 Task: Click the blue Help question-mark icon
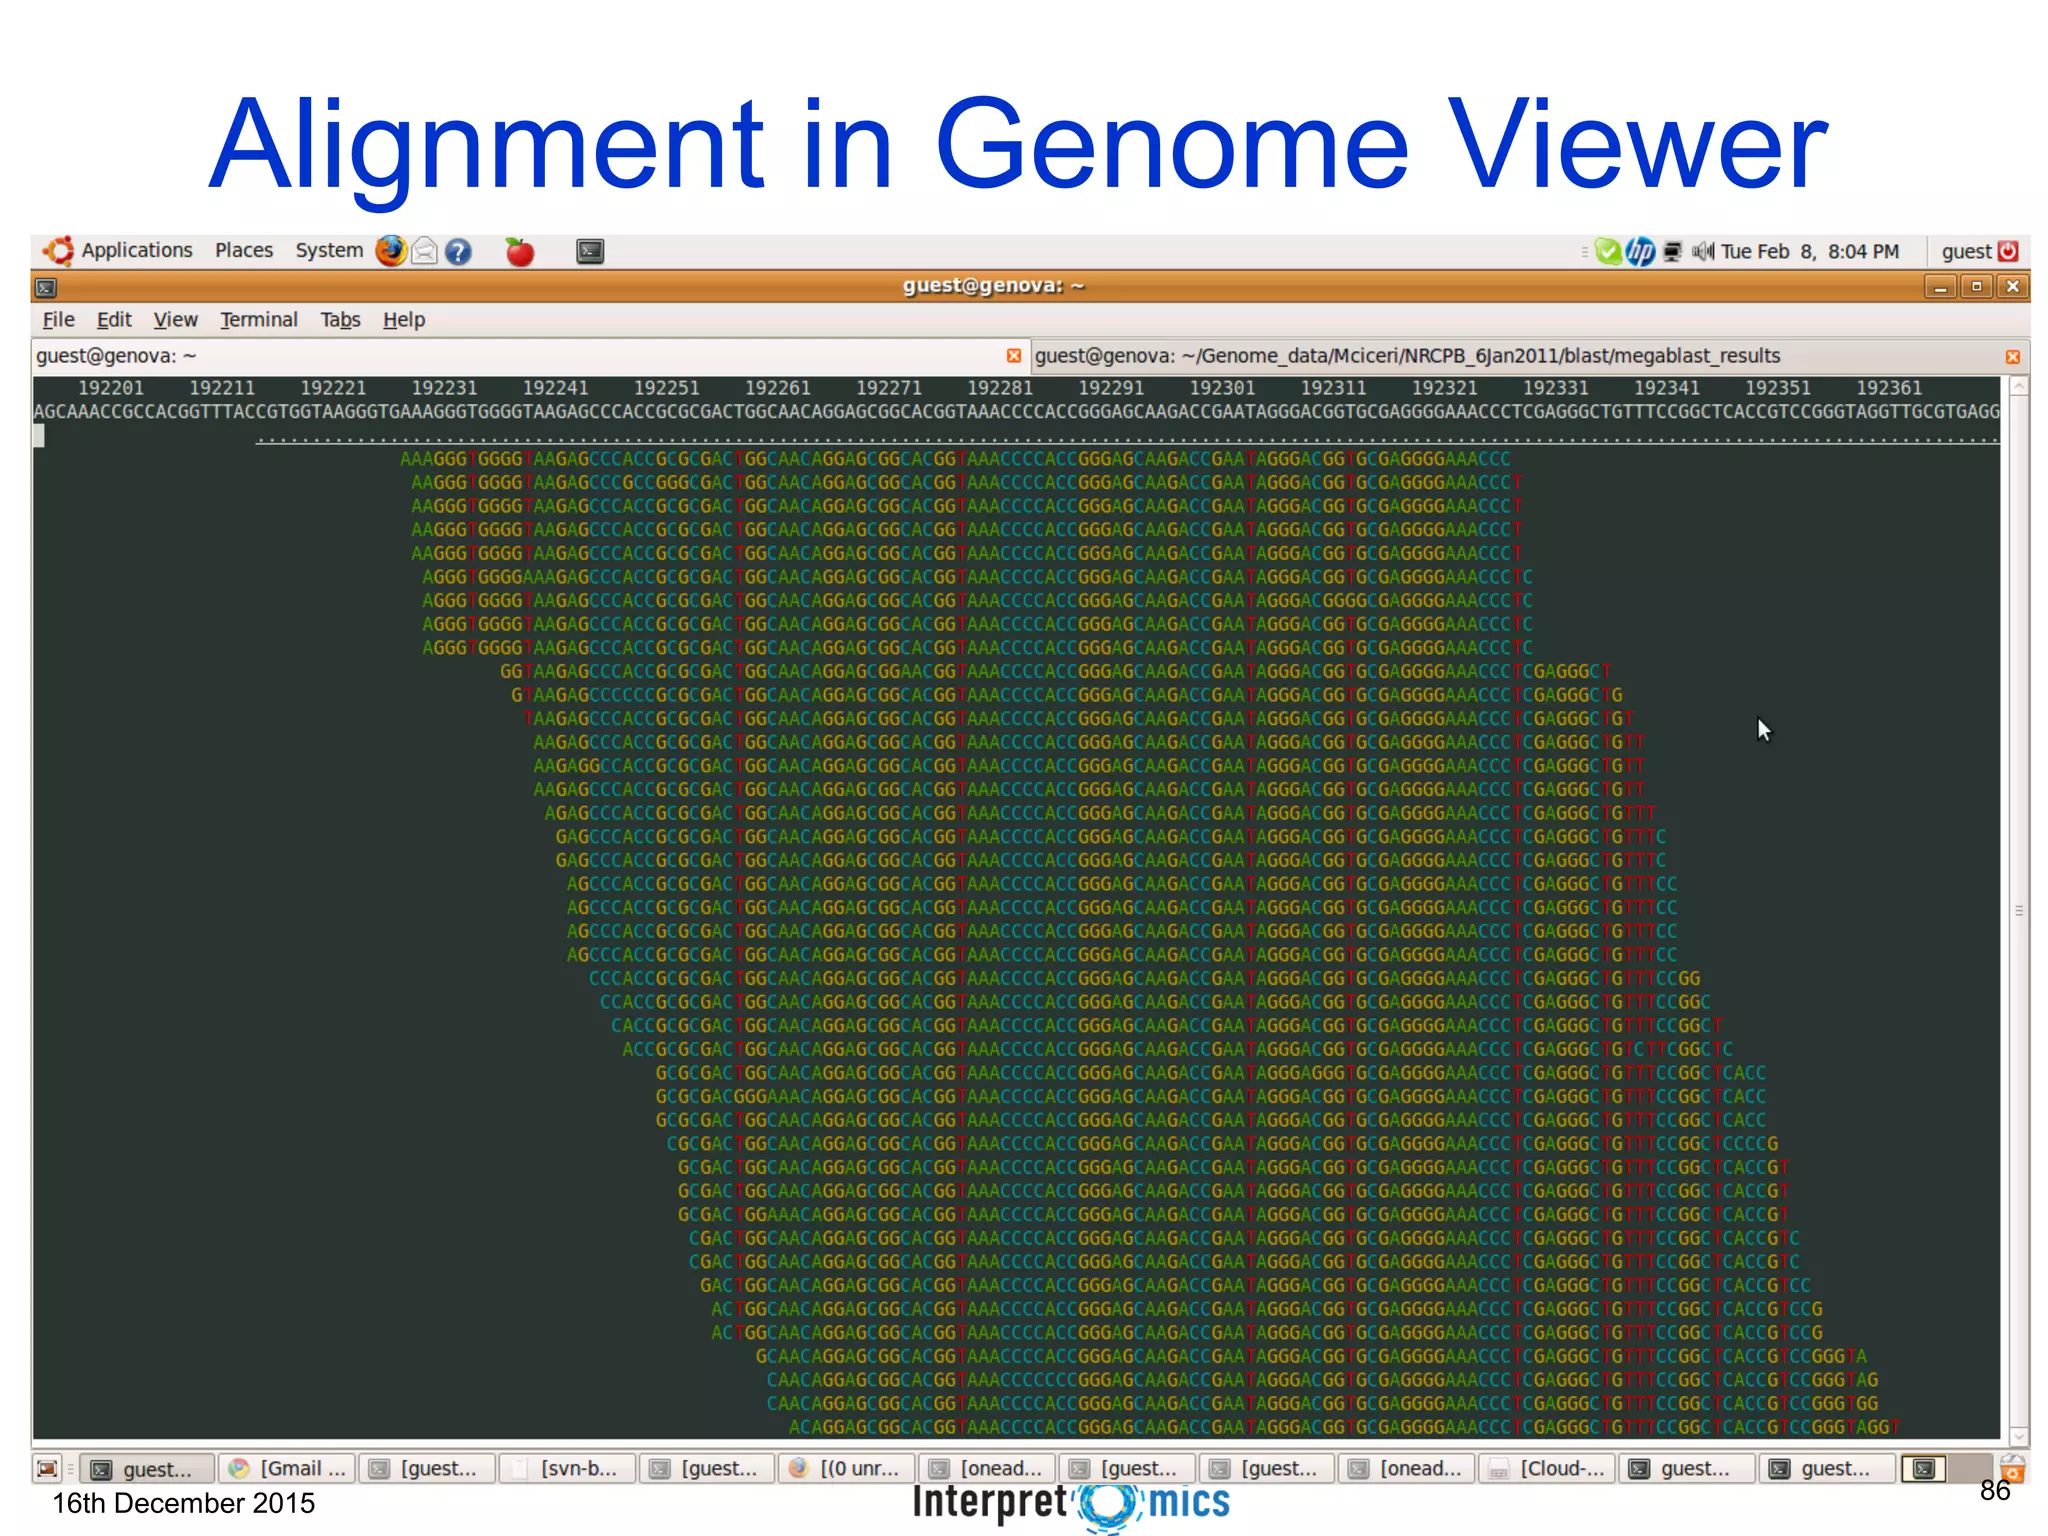[x=458, y=251]
